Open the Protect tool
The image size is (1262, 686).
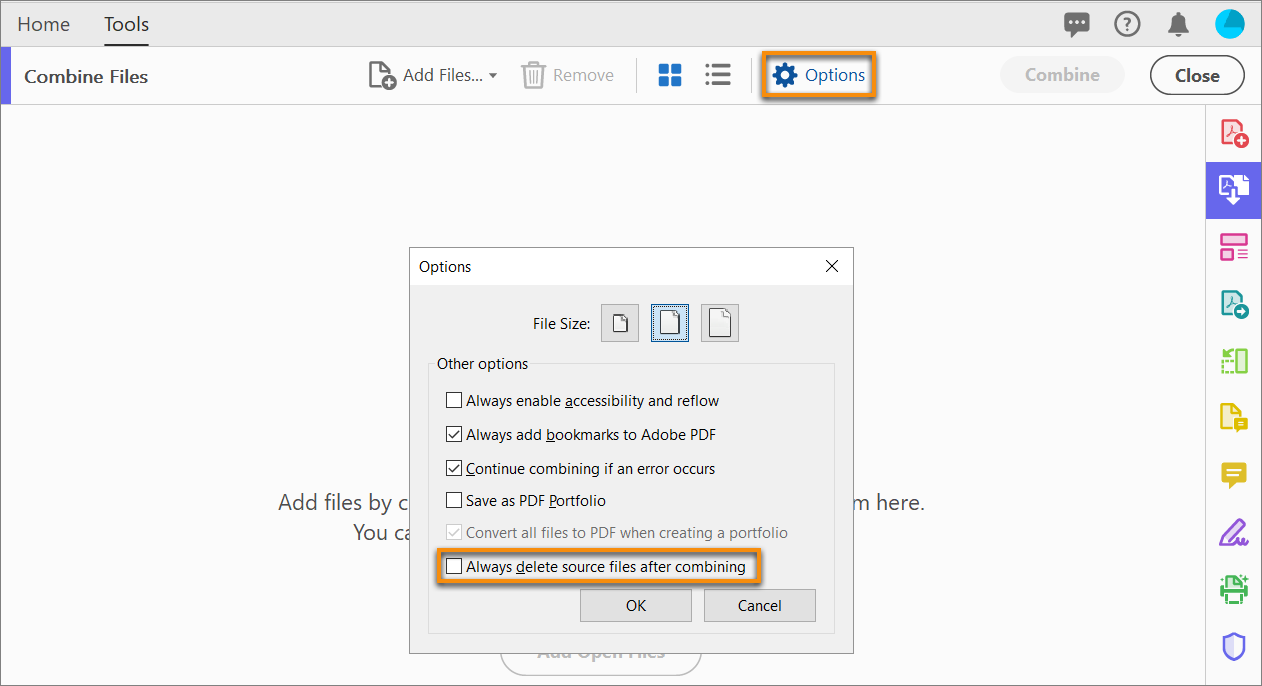pos(1233,645)
